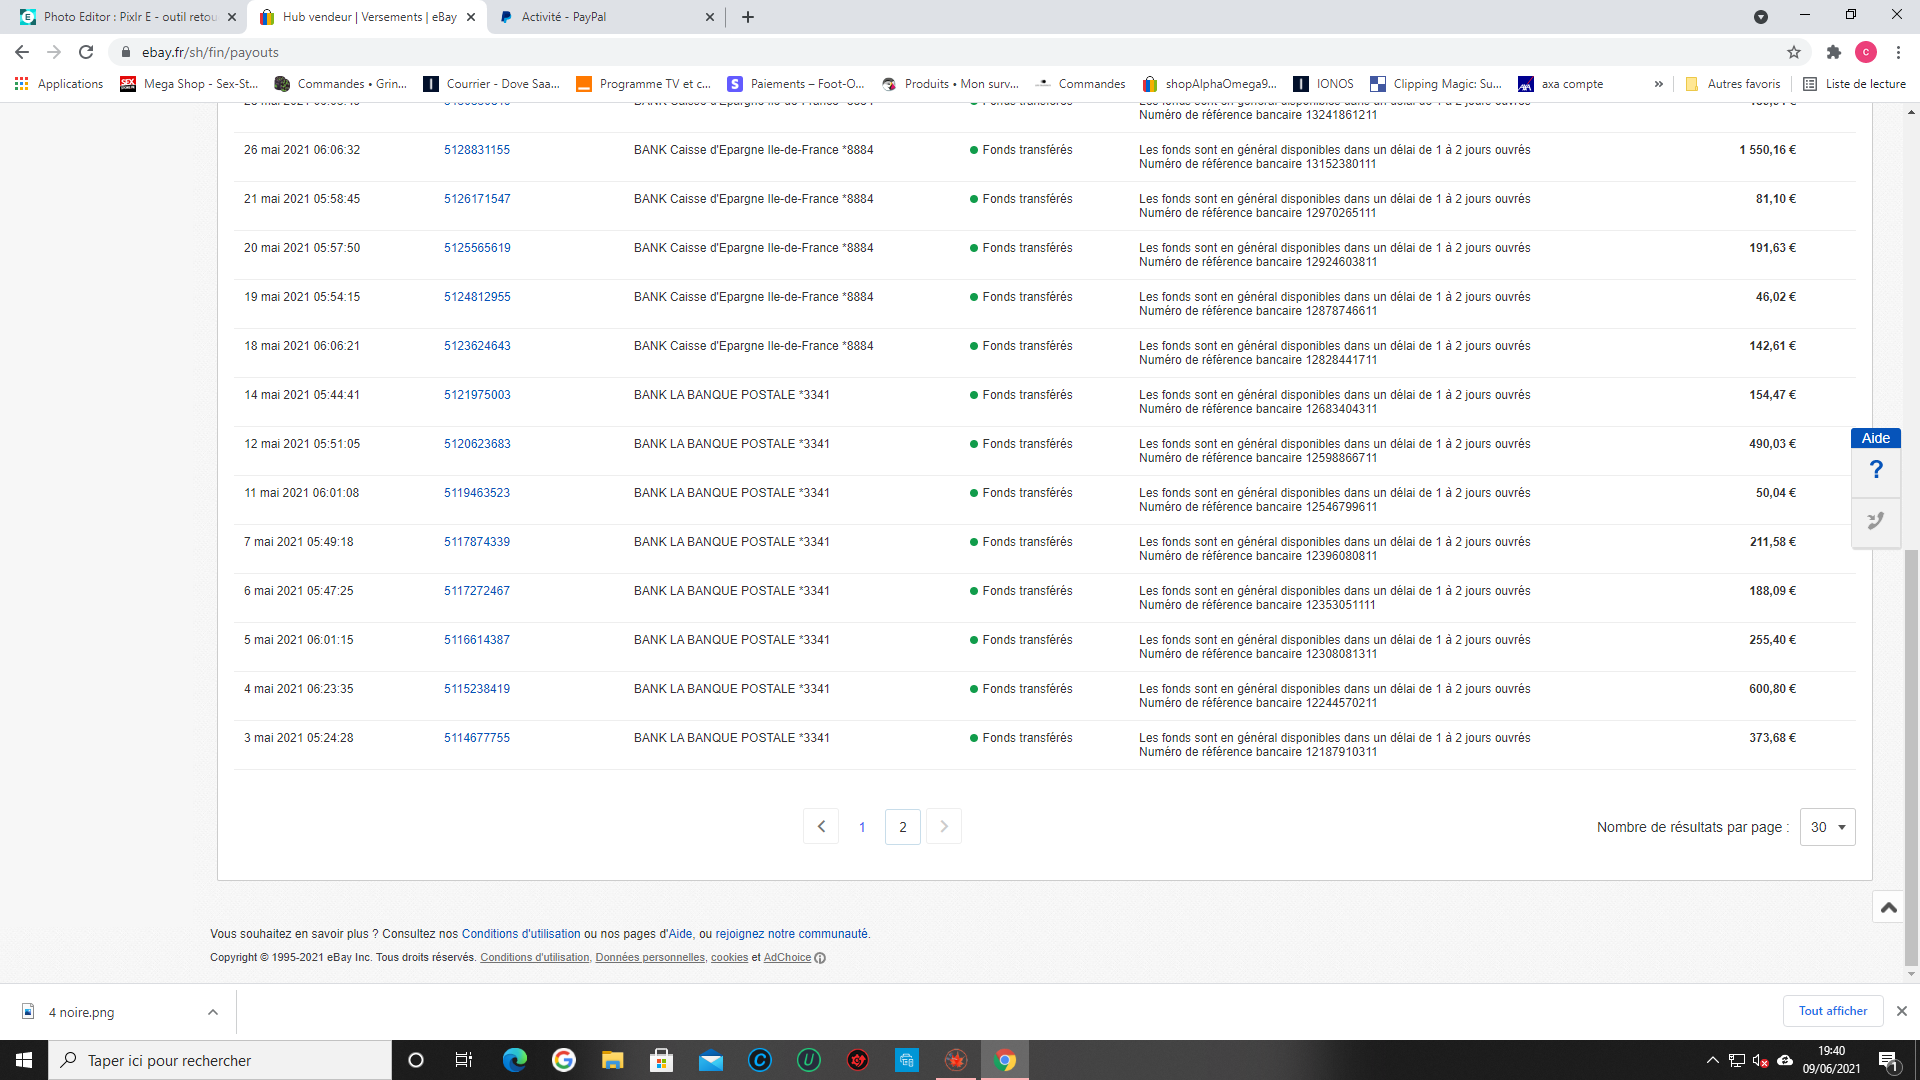The width and height of the screenshot is (1920, 1080).
Task: Bookmark this page with the star icon
Action: pyautogui.click(x=1794, y=52)
